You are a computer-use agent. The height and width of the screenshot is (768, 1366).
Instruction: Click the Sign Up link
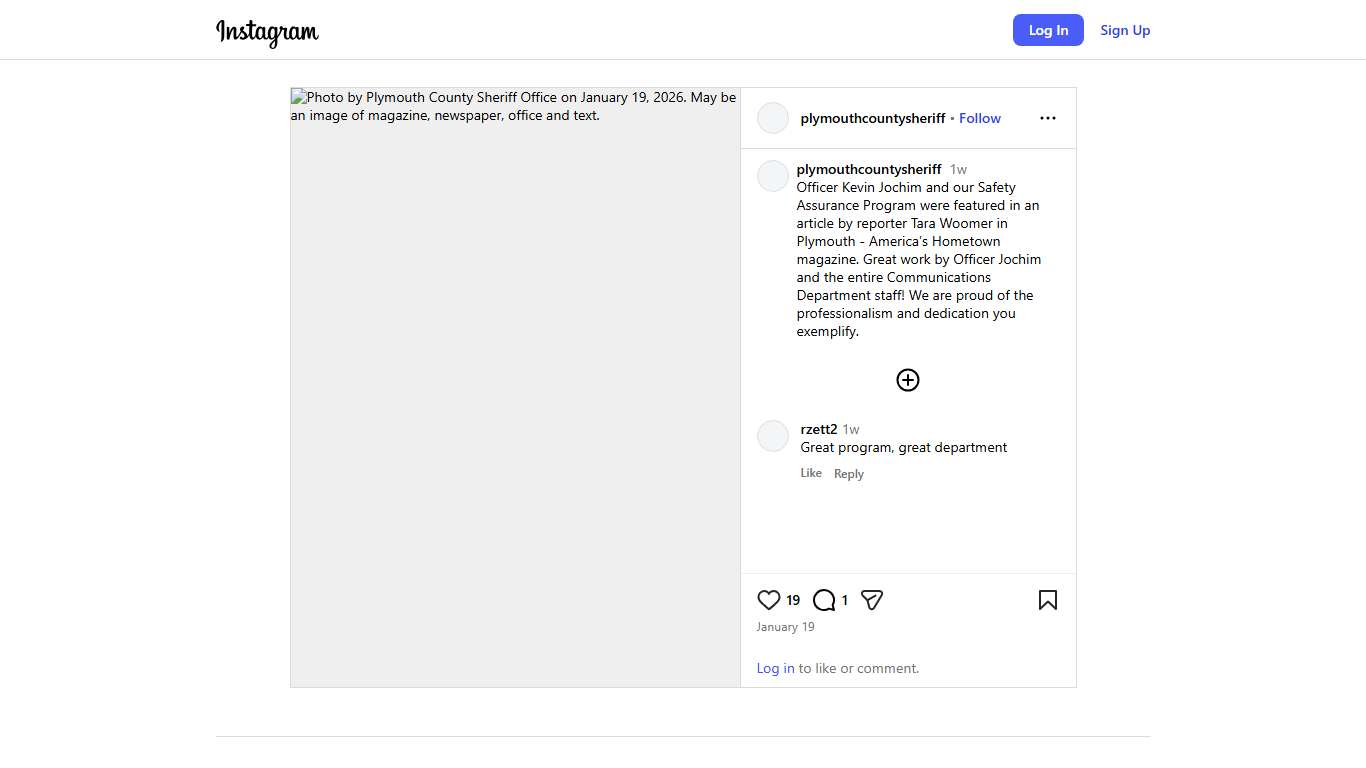(1125, 30)
